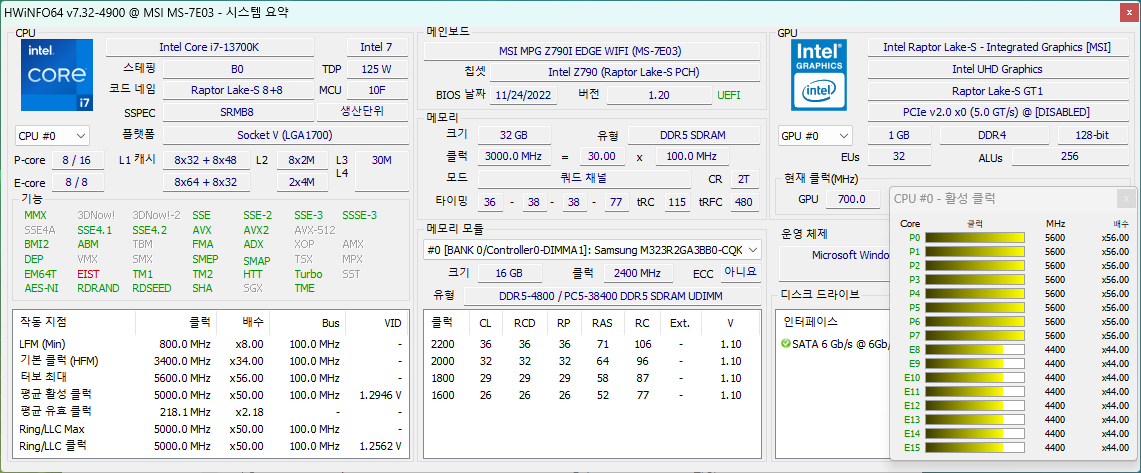The width and height of the screenshot is (1141, 473).
Task: Click the 터보 최대 operating point row
Action: pos(211,378)
